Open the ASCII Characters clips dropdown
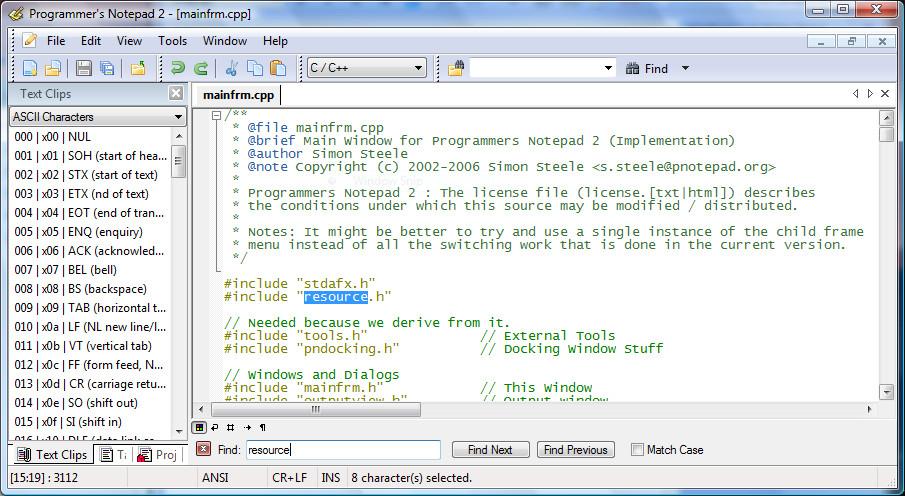 (x=98, y=117)
